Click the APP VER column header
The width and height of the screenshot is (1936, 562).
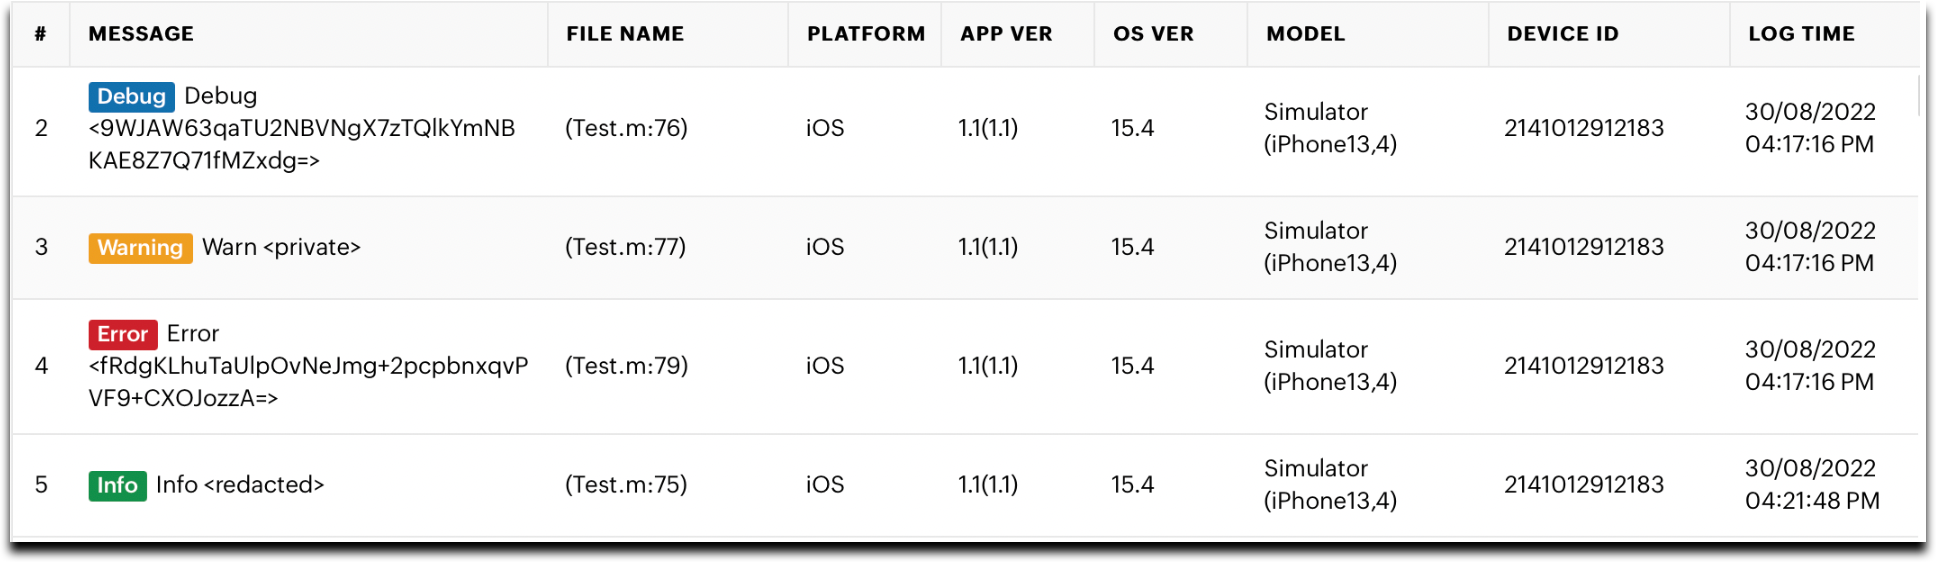1006,34
